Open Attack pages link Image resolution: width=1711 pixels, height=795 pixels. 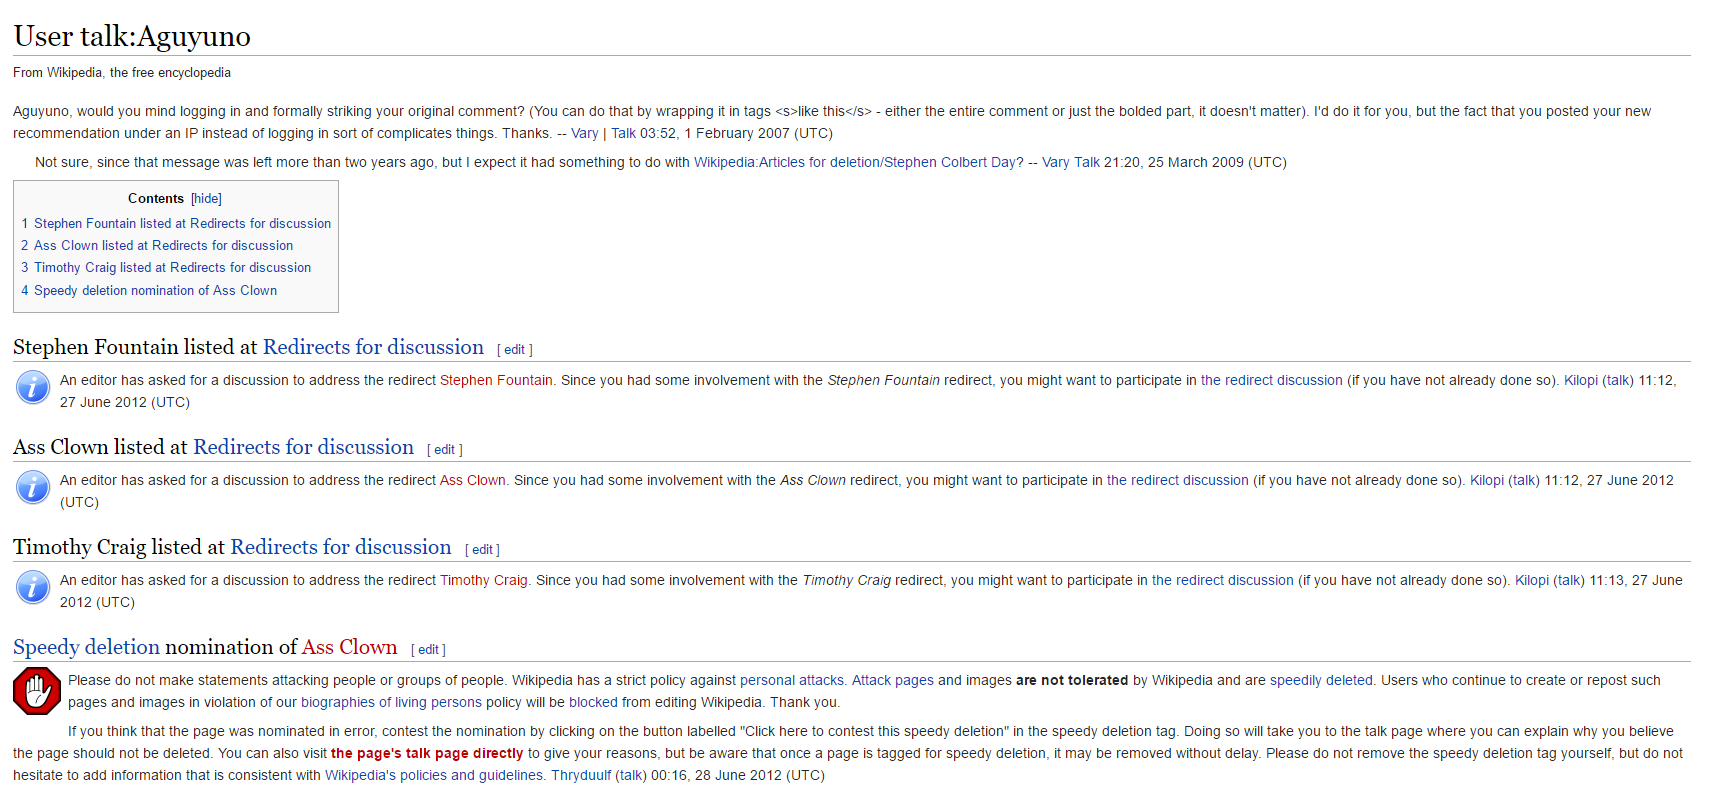[x=893, y=680]
